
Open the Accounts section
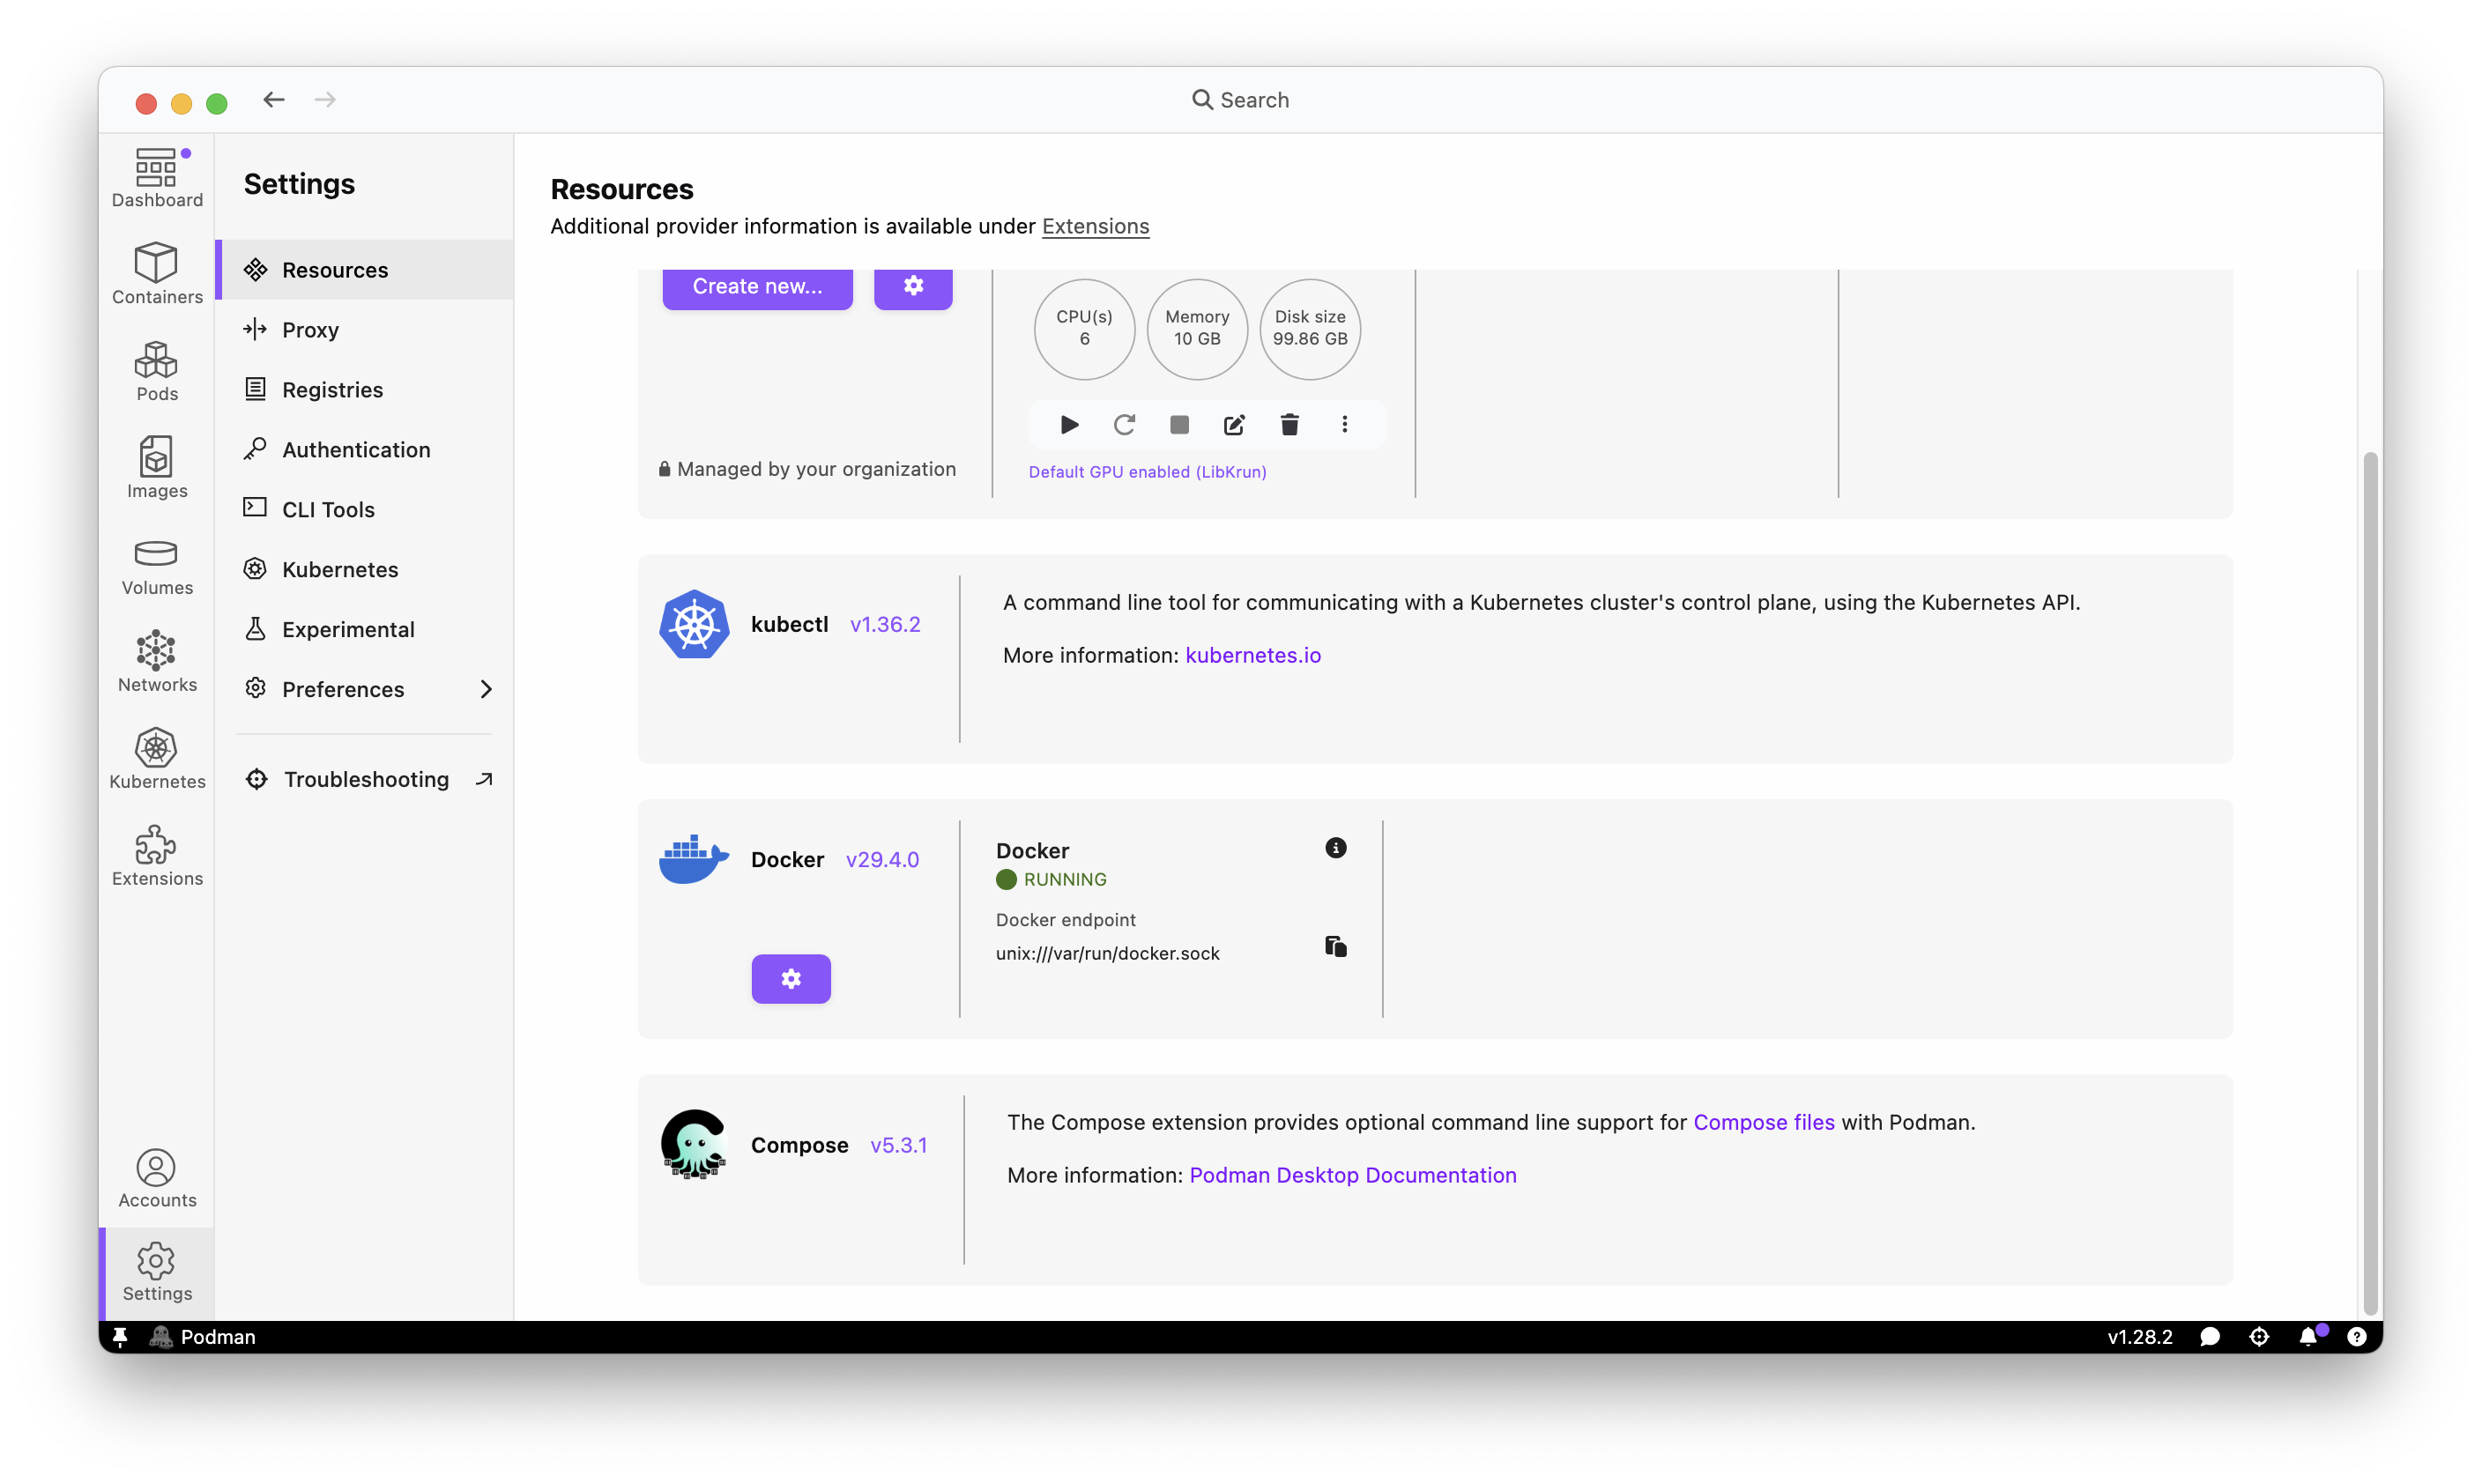(x=157, y=1178)
